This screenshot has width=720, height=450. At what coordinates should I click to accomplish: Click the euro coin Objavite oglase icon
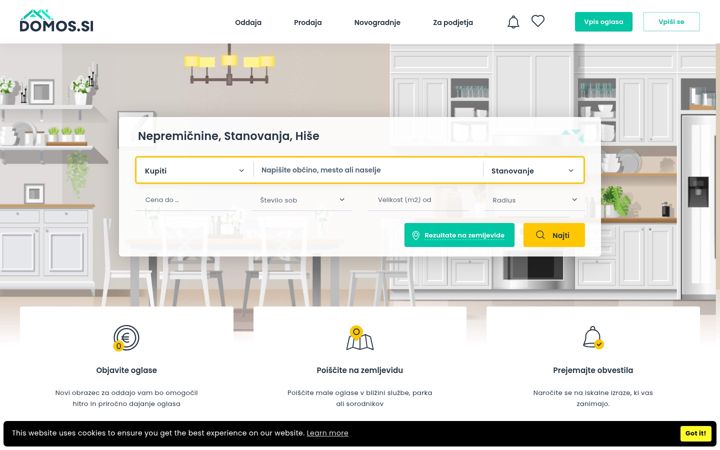click(126, 338)
